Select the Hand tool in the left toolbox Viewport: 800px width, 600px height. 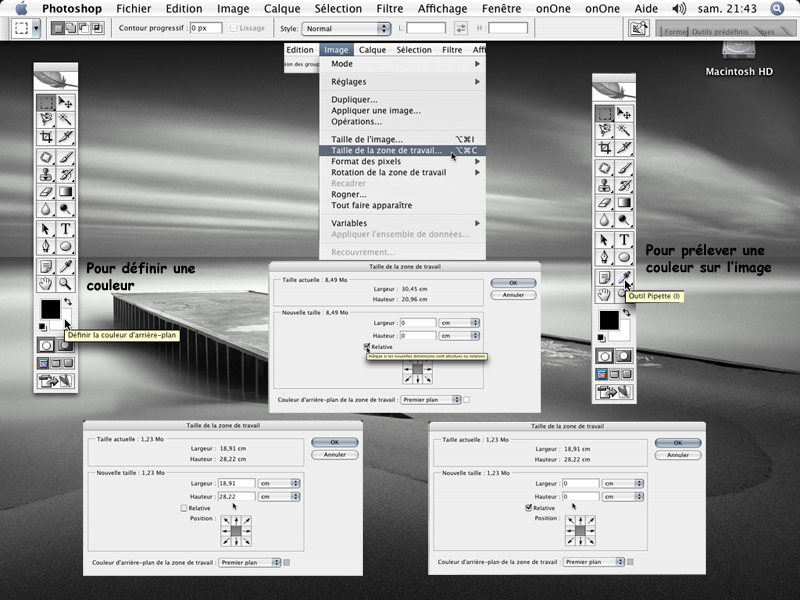[x=46, y=284]
